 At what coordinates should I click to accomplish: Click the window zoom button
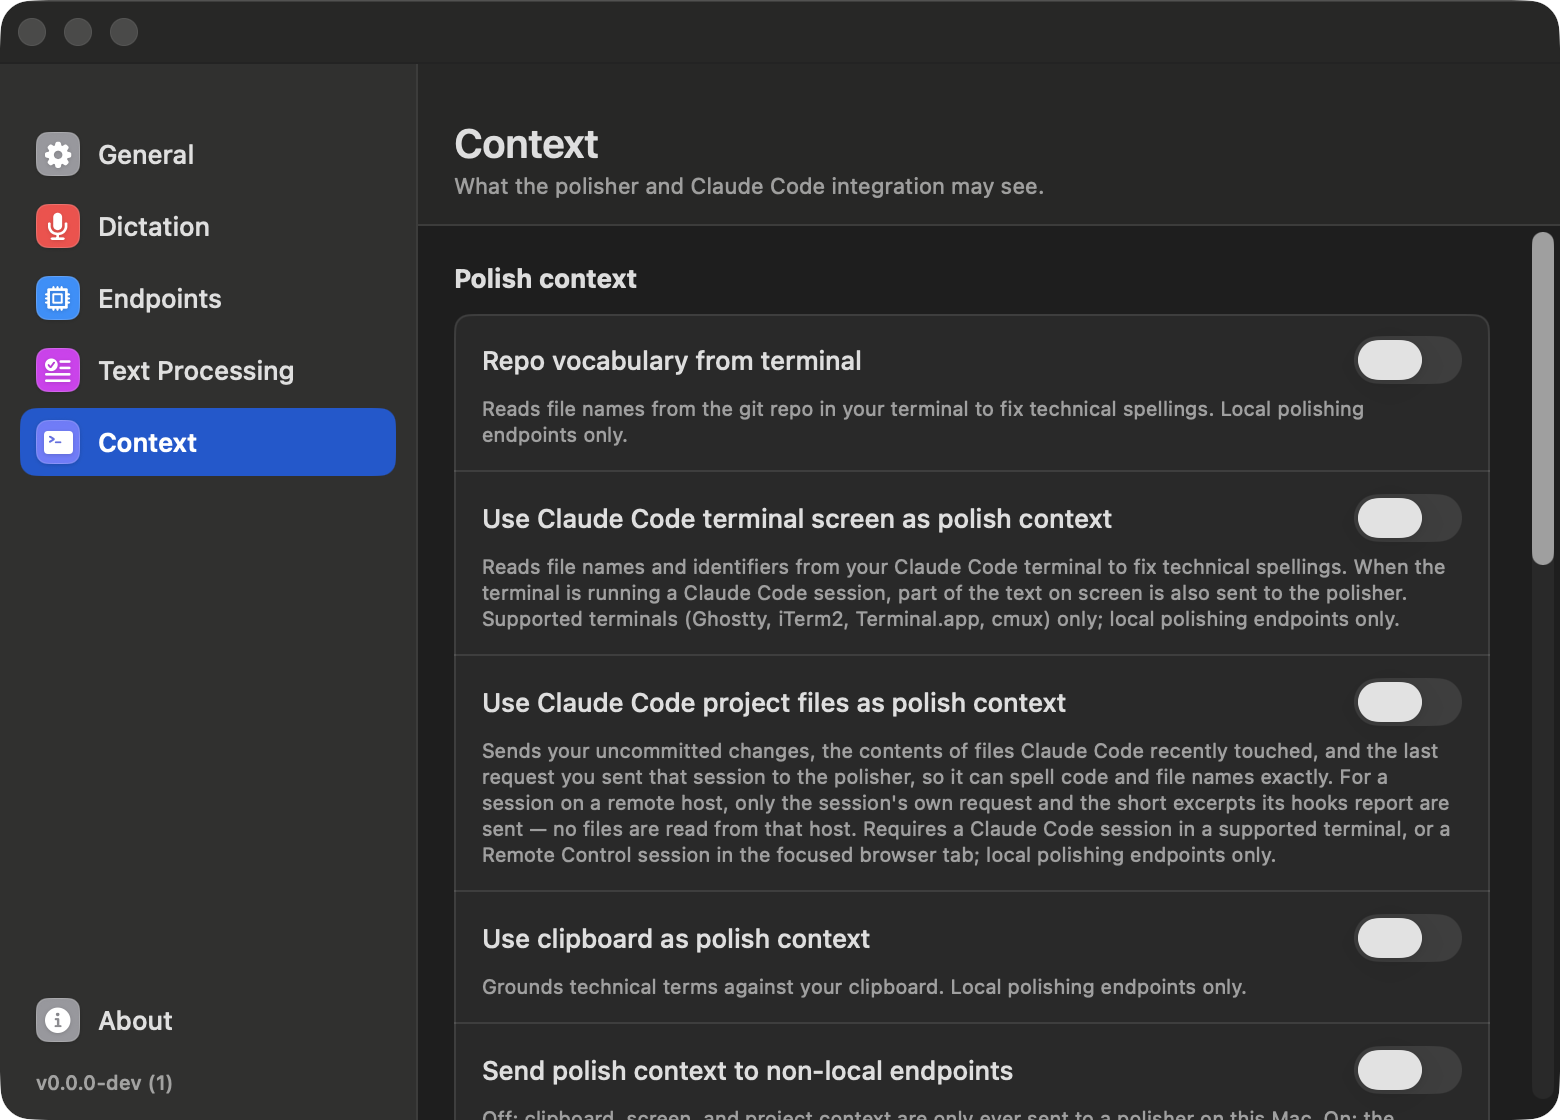point(124,32)
